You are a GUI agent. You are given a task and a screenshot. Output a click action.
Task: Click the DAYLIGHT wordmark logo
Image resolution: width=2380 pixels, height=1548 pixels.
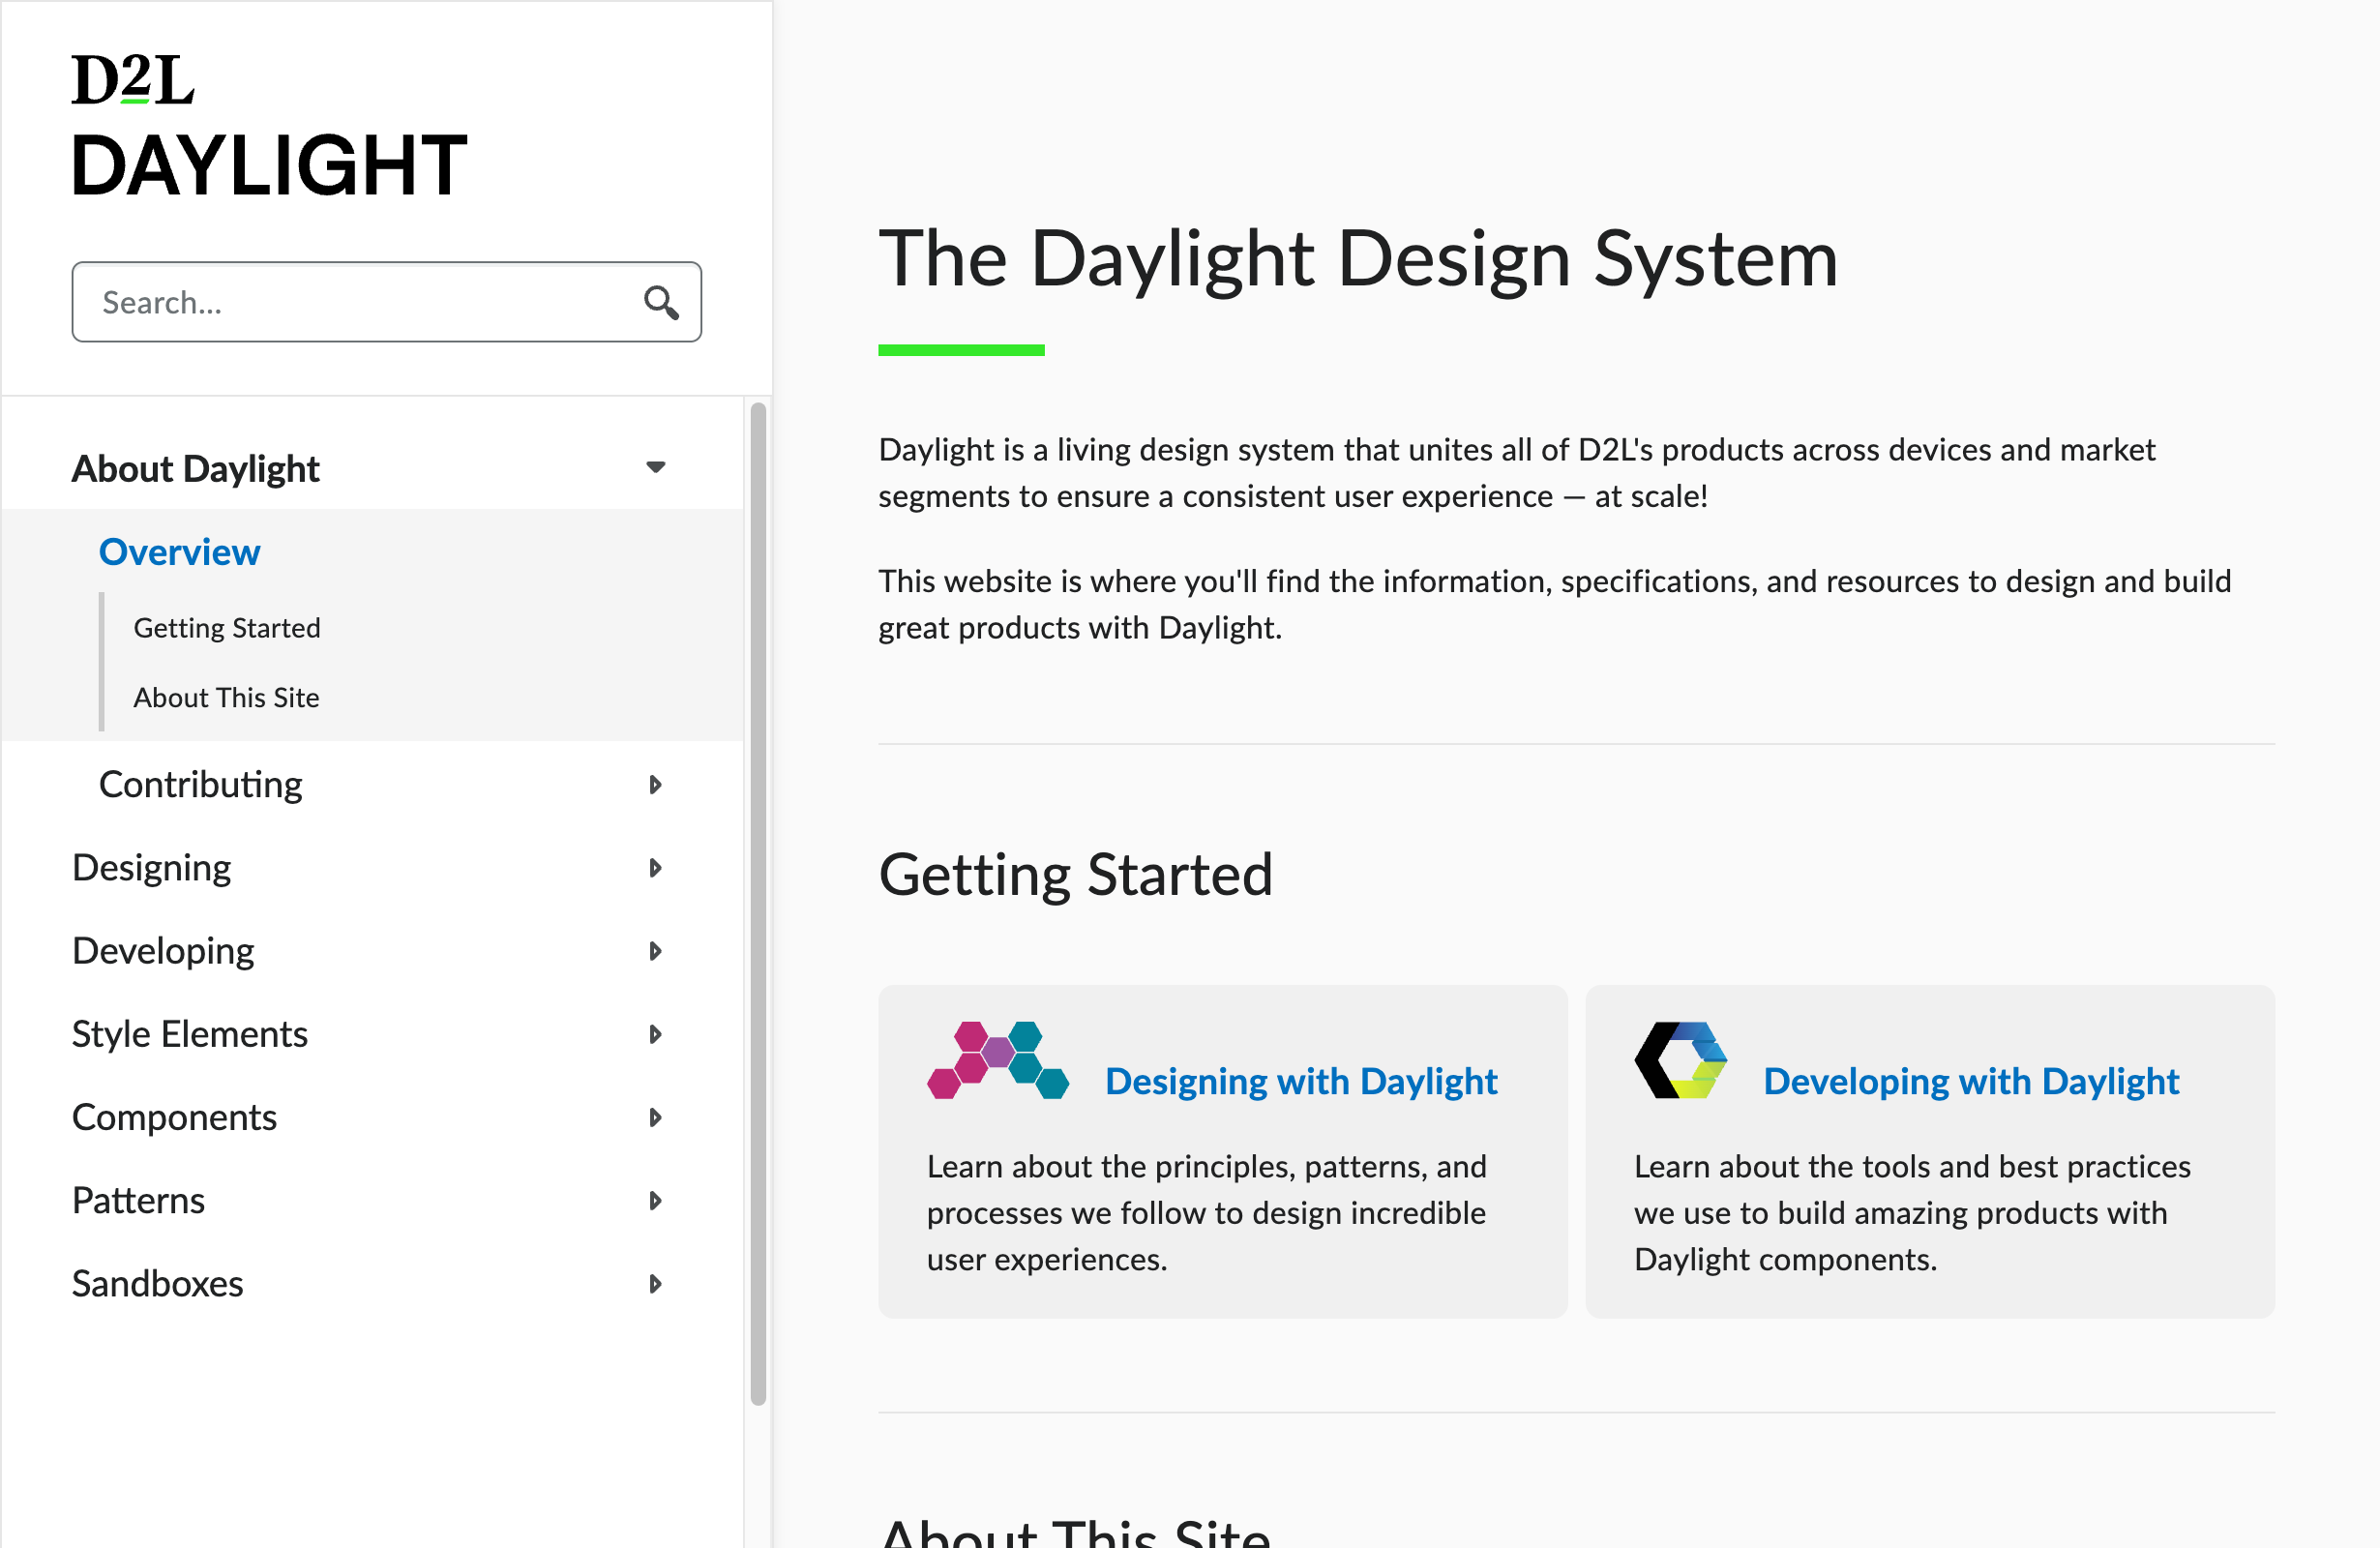[269, 165]
